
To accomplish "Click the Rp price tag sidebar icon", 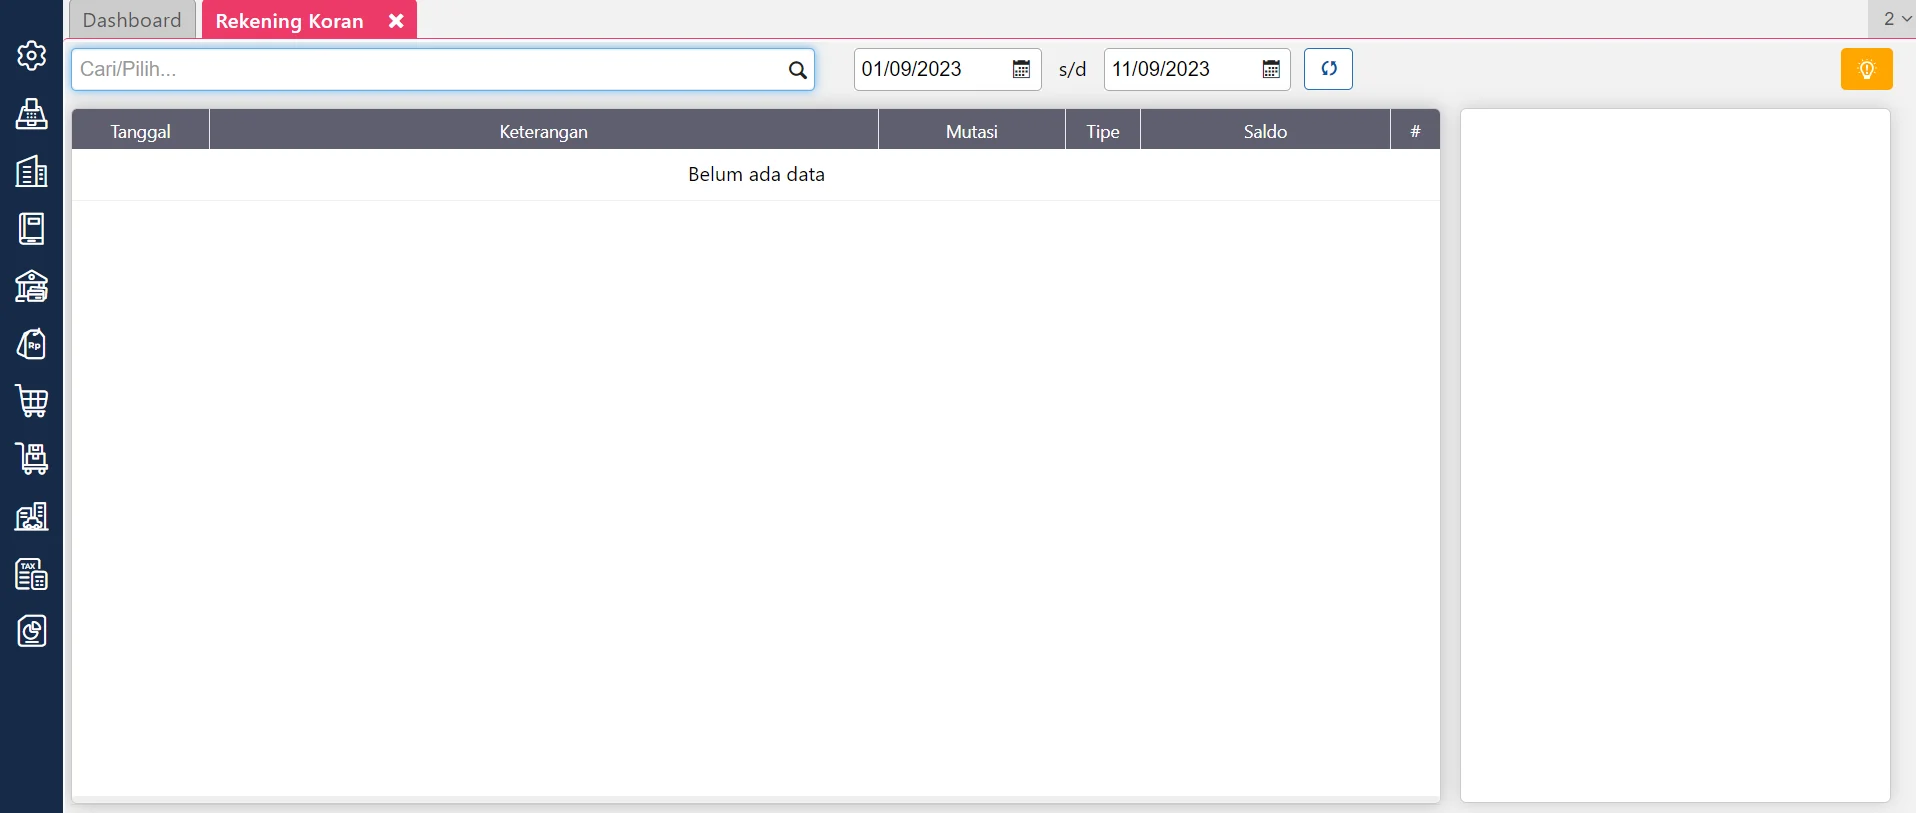I will click(x=32, y=345).
